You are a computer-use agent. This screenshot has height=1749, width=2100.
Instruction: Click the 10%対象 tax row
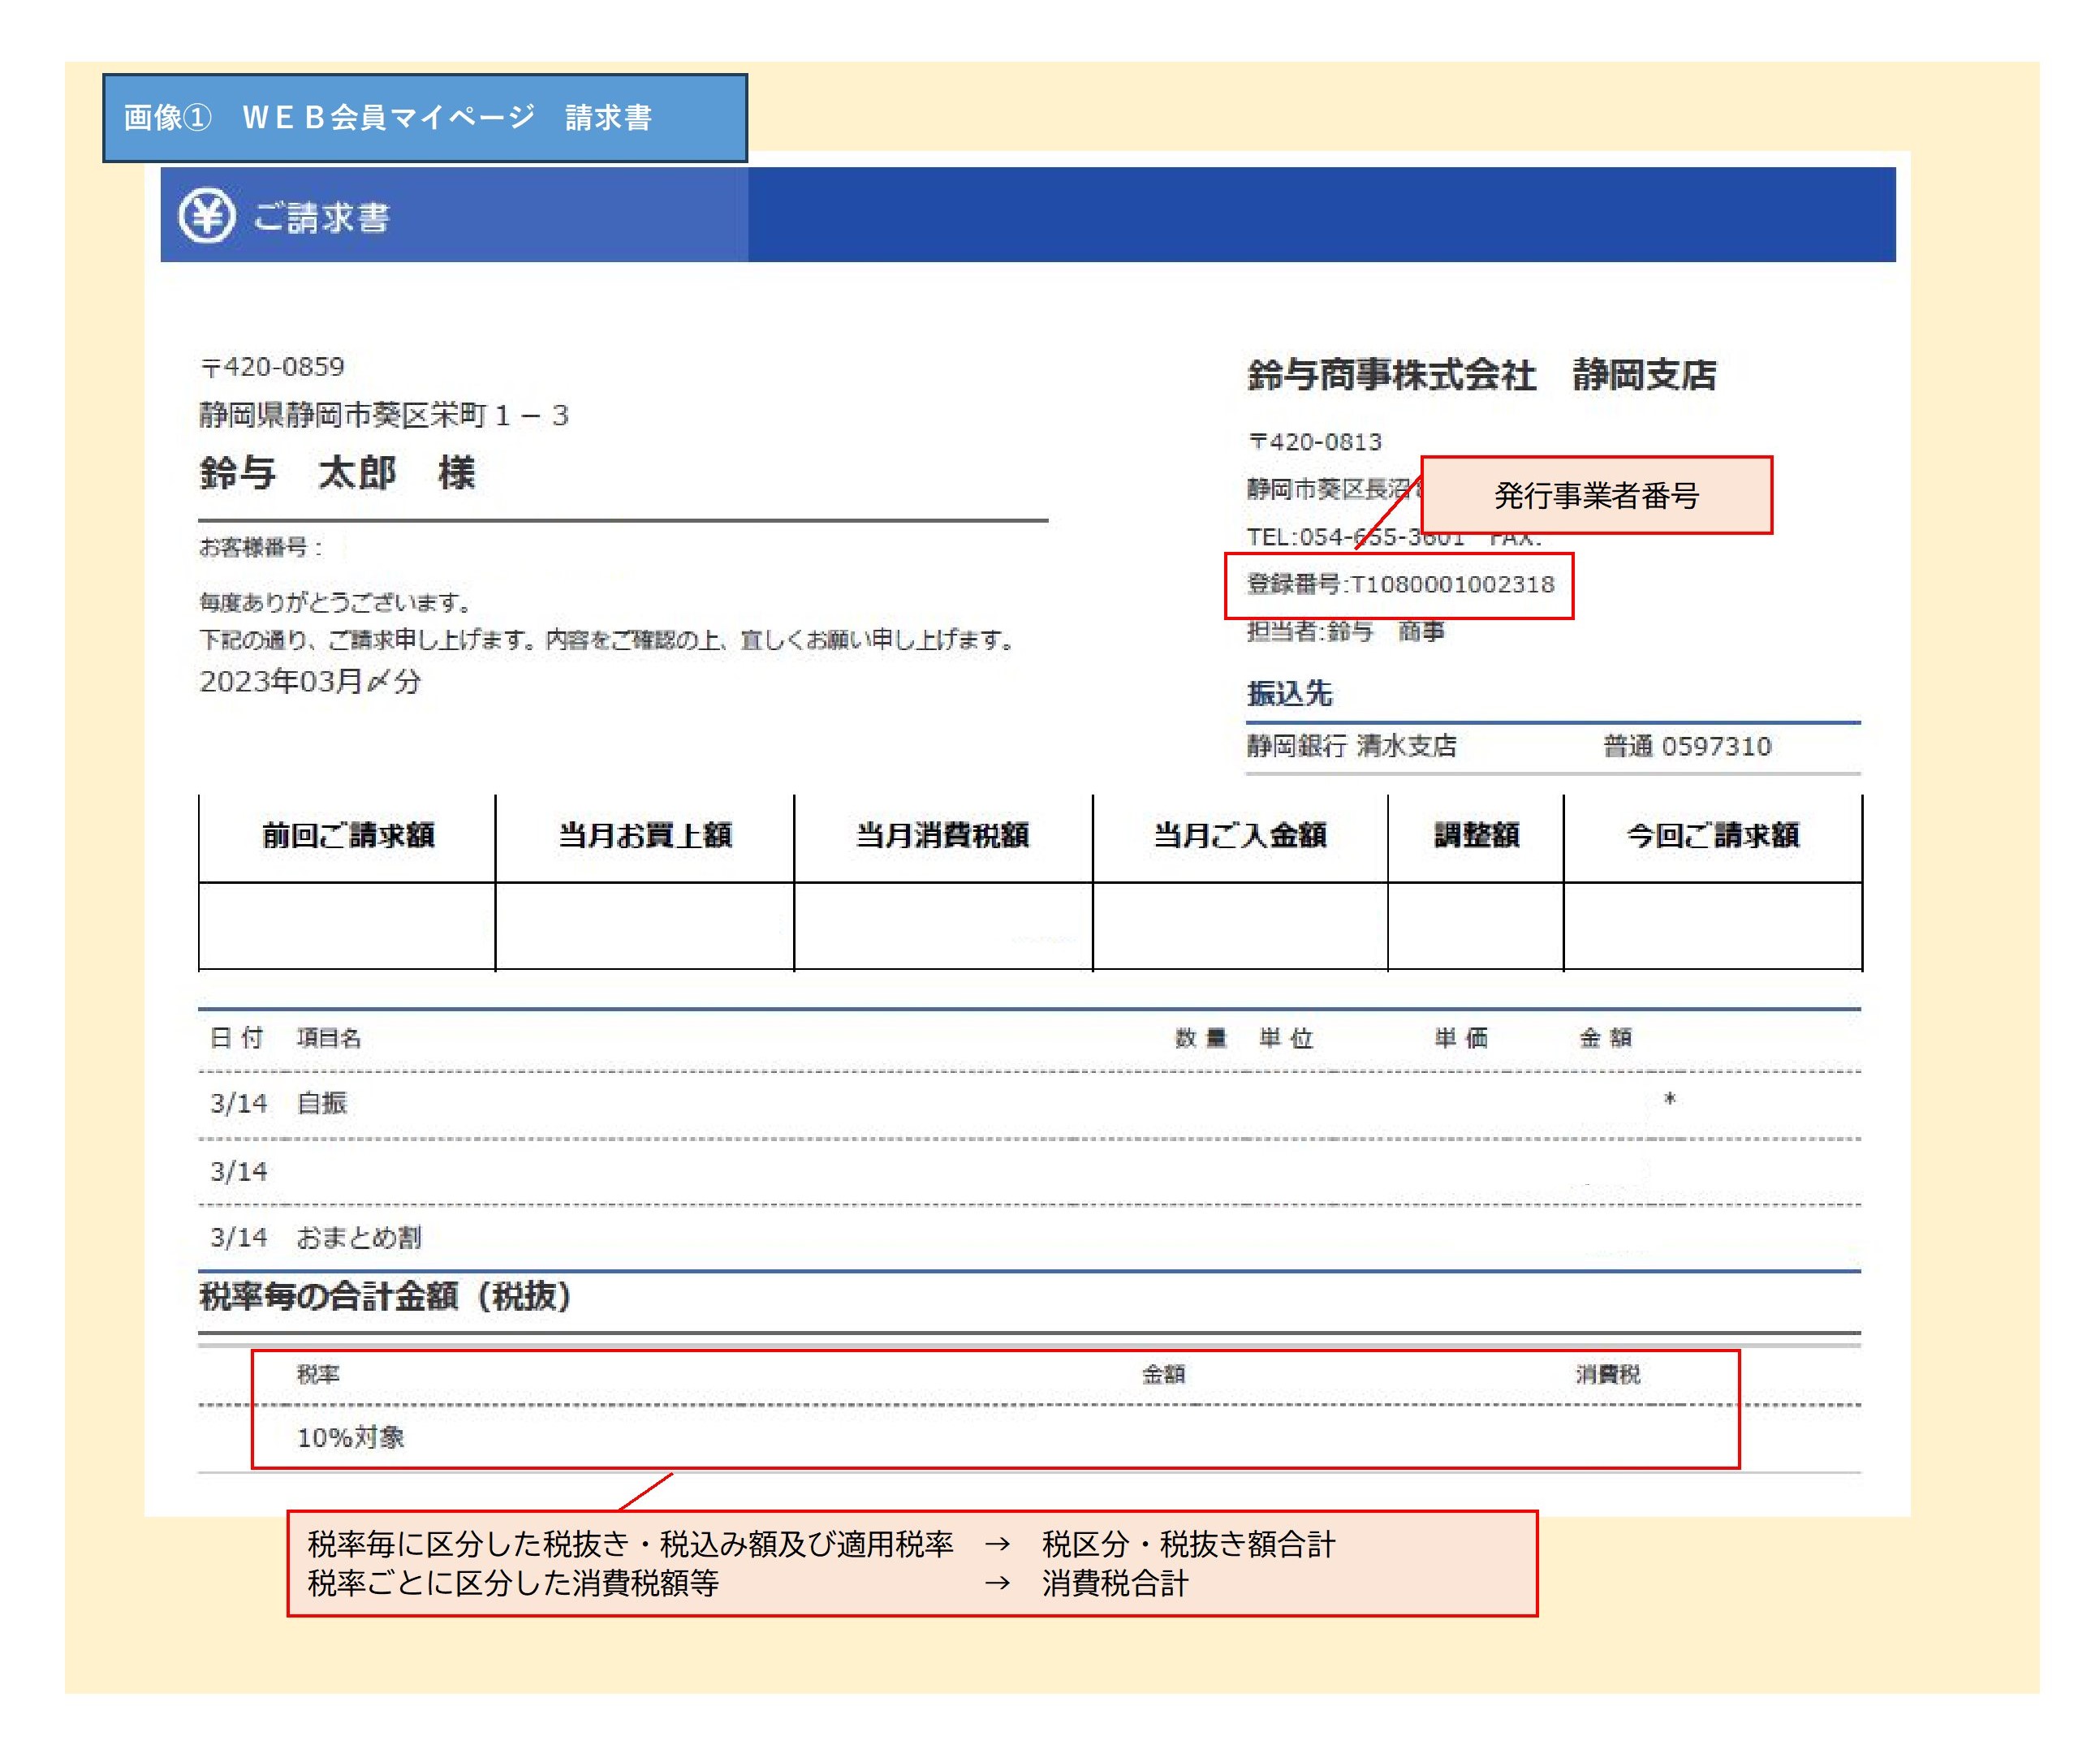click(x=1030, y=1438)
